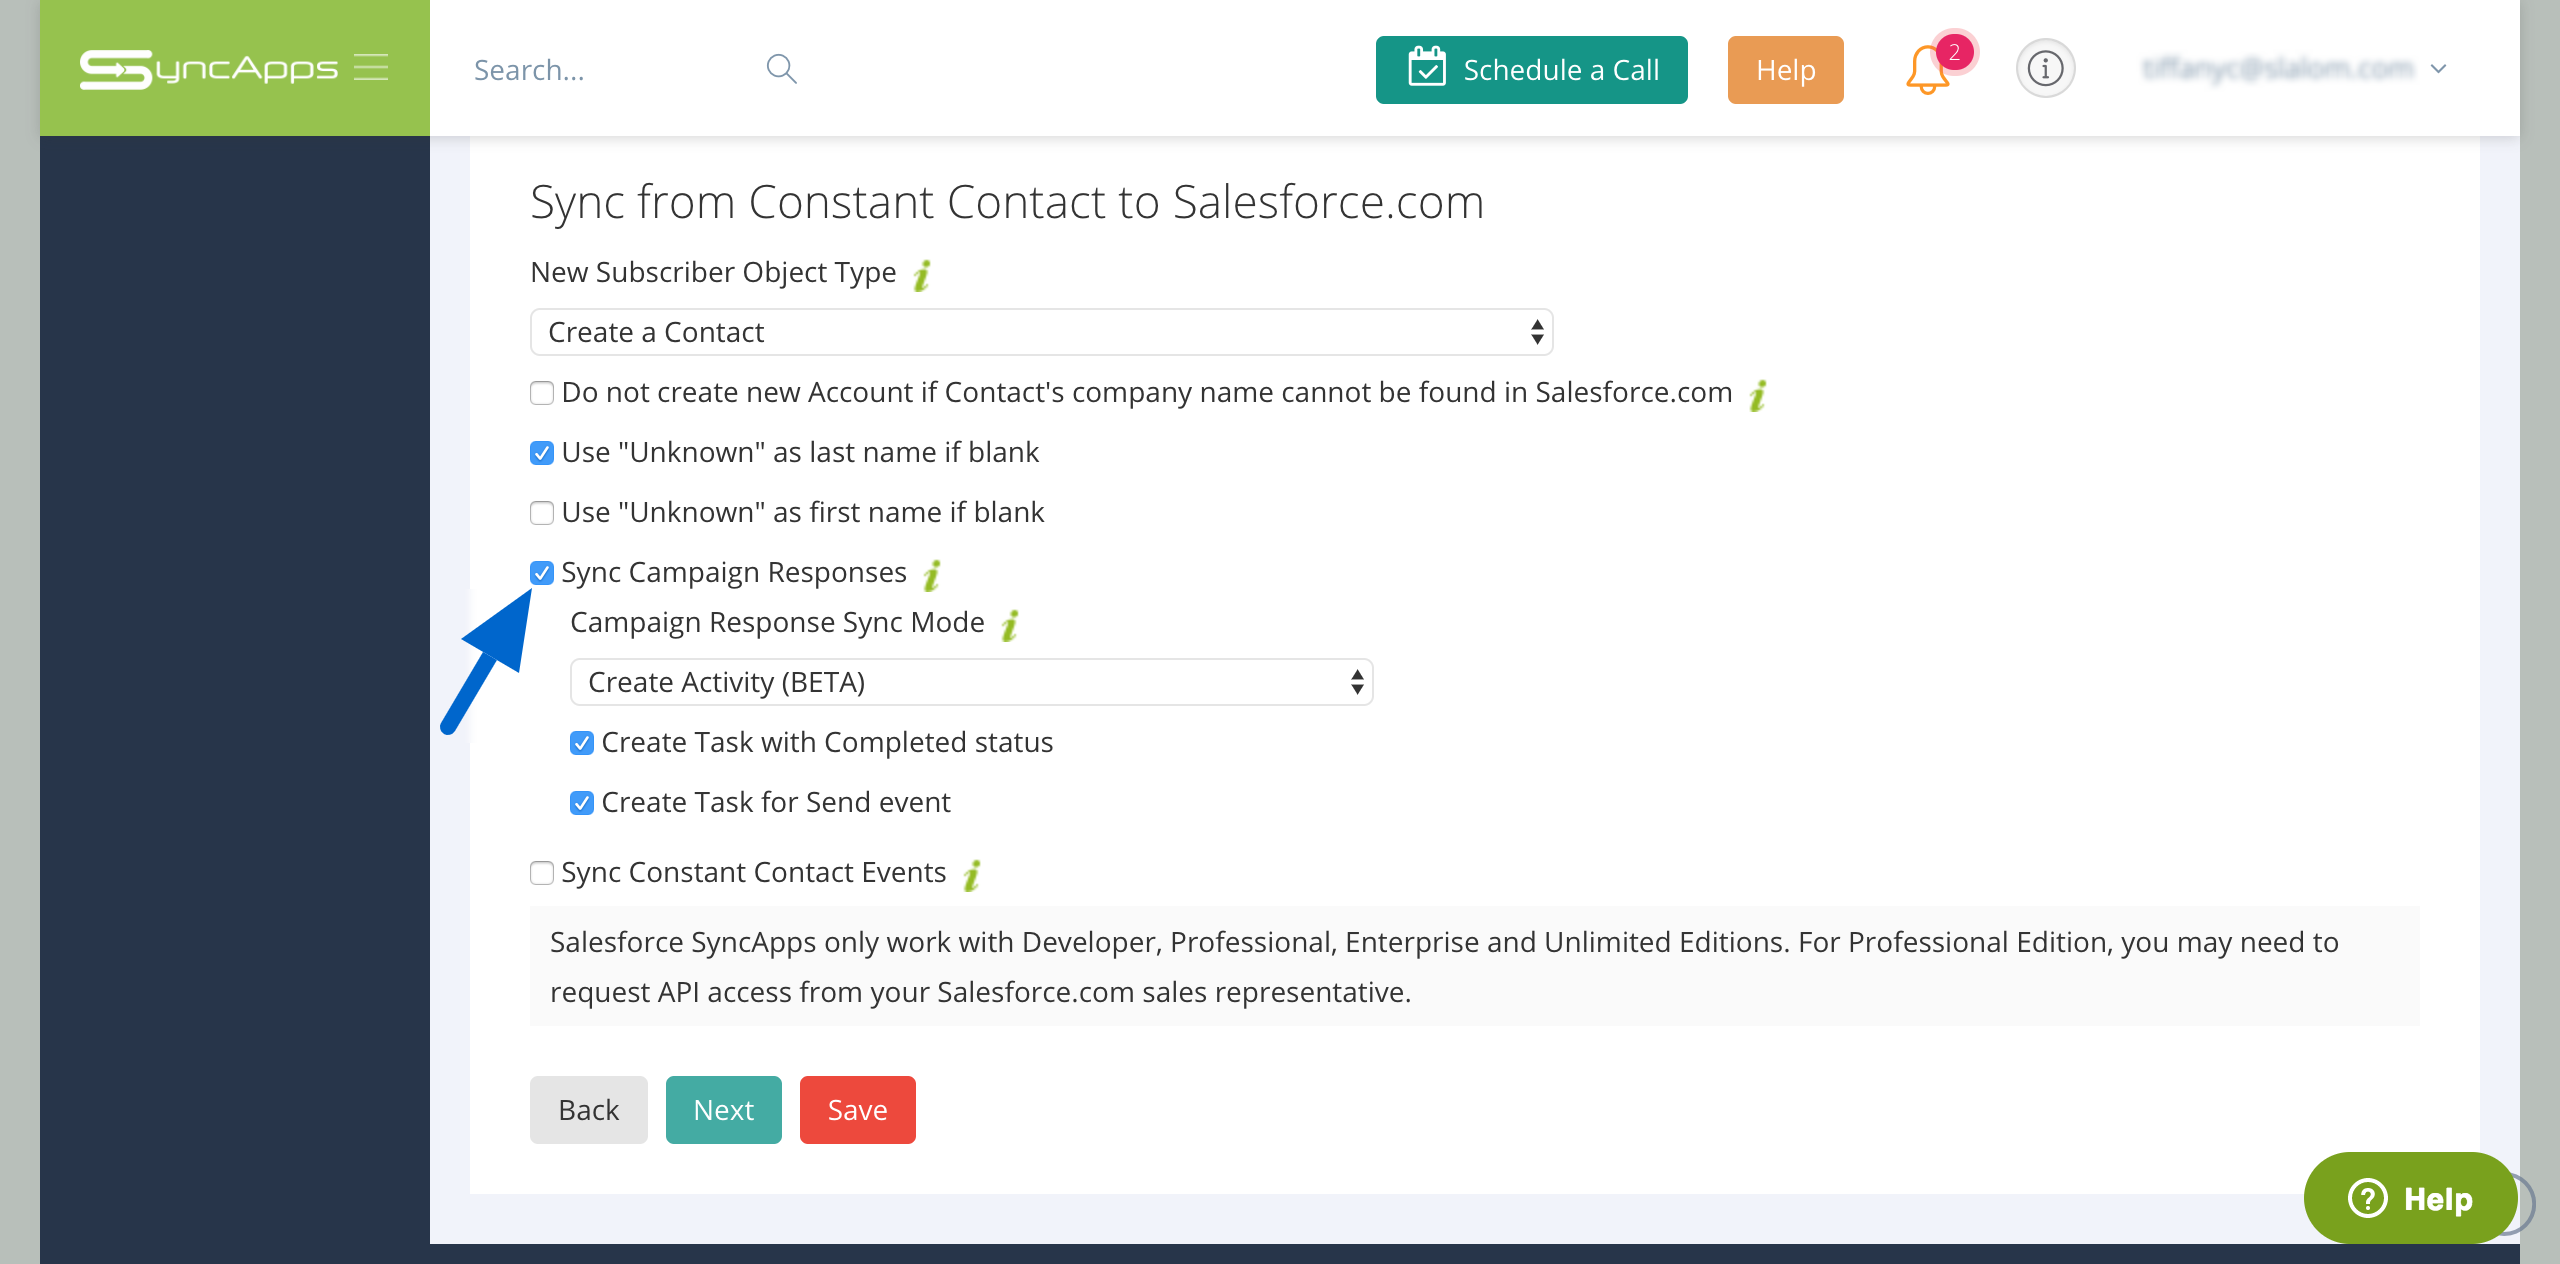
Task: Uncheck Create Task for Send event
Action: (x=582, y=803)
